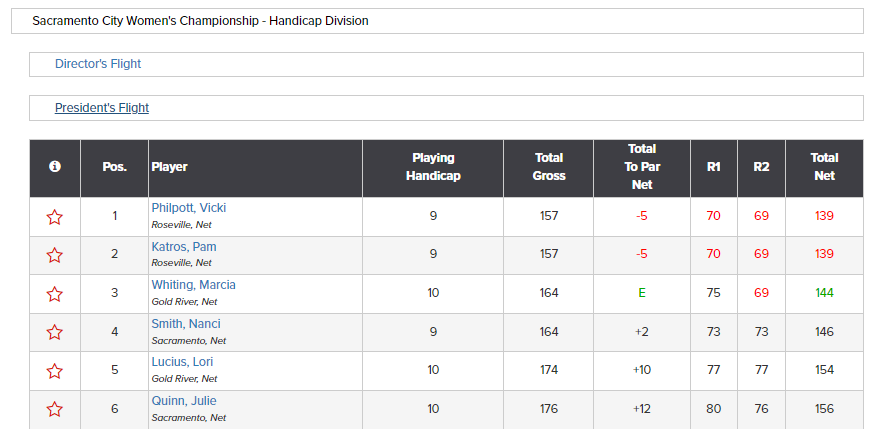Toggle favorite star for Pam Katros
Image resolution: width=874 pixels, height=440 pixels.
tap(55, 255)
